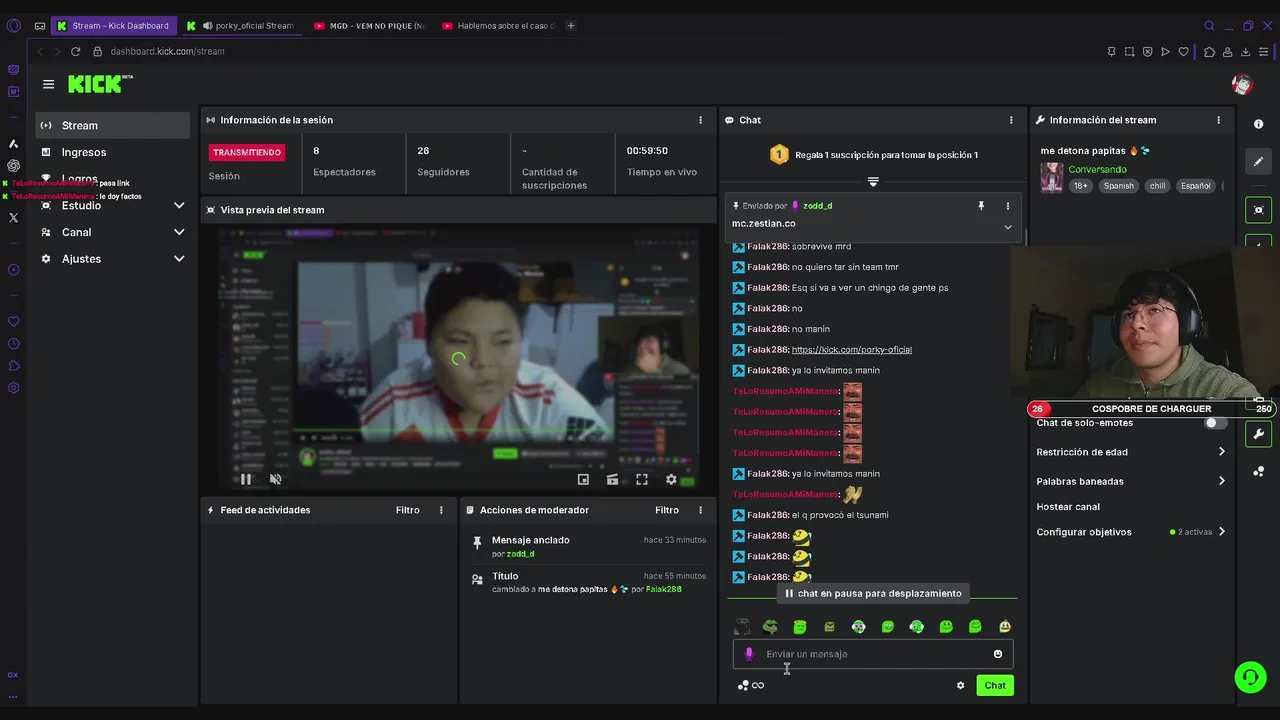Image resolution: width=1280 pixels, height=720 pixels.
Task: Click the TRANSMITIENDO status badge
Action: click(246, 152)
